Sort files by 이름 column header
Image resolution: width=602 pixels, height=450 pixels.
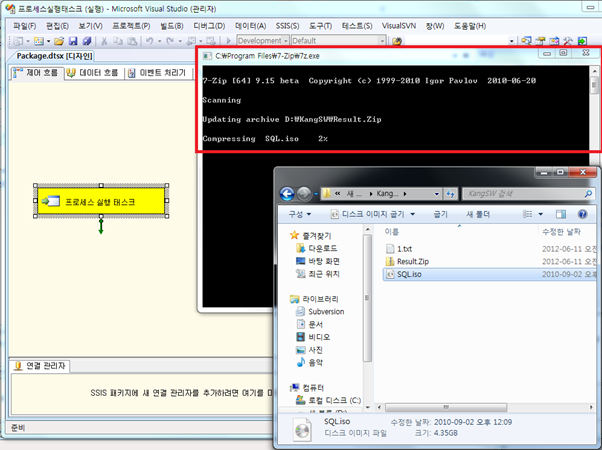pyautogui.click(x=460, y=232)
